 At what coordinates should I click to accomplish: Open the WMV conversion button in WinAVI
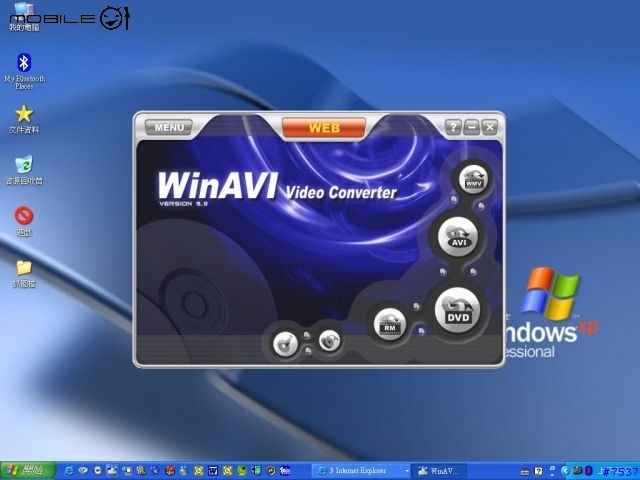(x=473, y=180)
